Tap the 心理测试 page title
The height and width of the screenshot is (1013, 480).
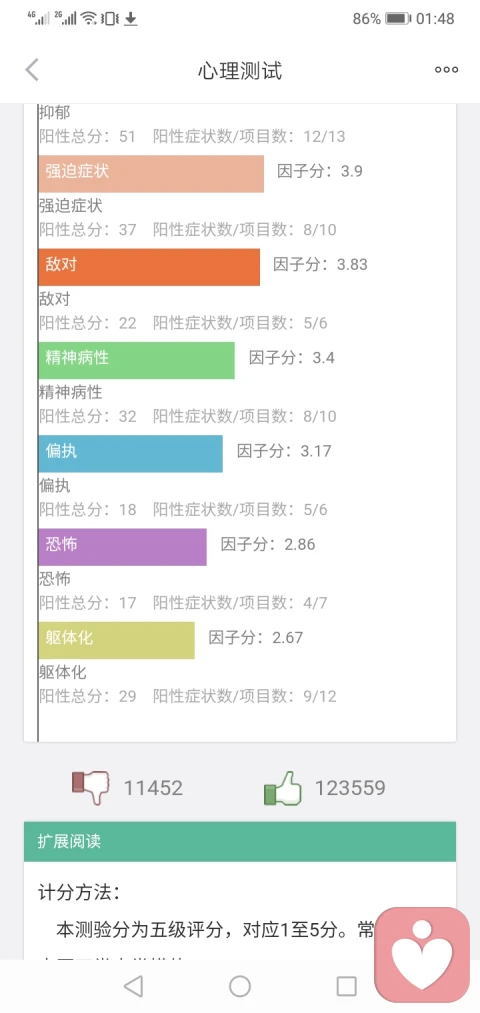(x=240, y=70)
